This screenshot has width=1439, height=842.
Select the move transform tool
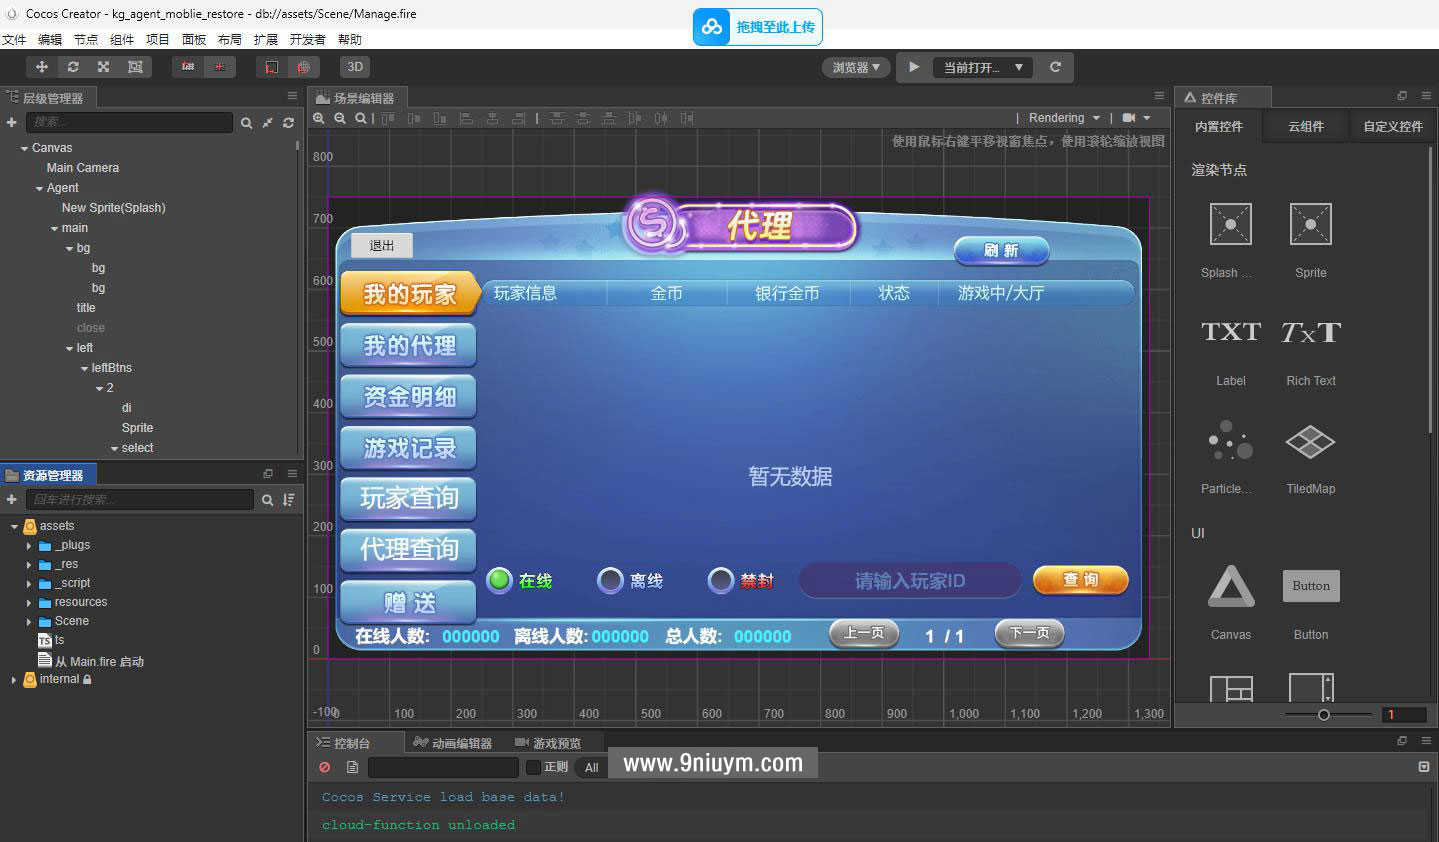point(42,67)
